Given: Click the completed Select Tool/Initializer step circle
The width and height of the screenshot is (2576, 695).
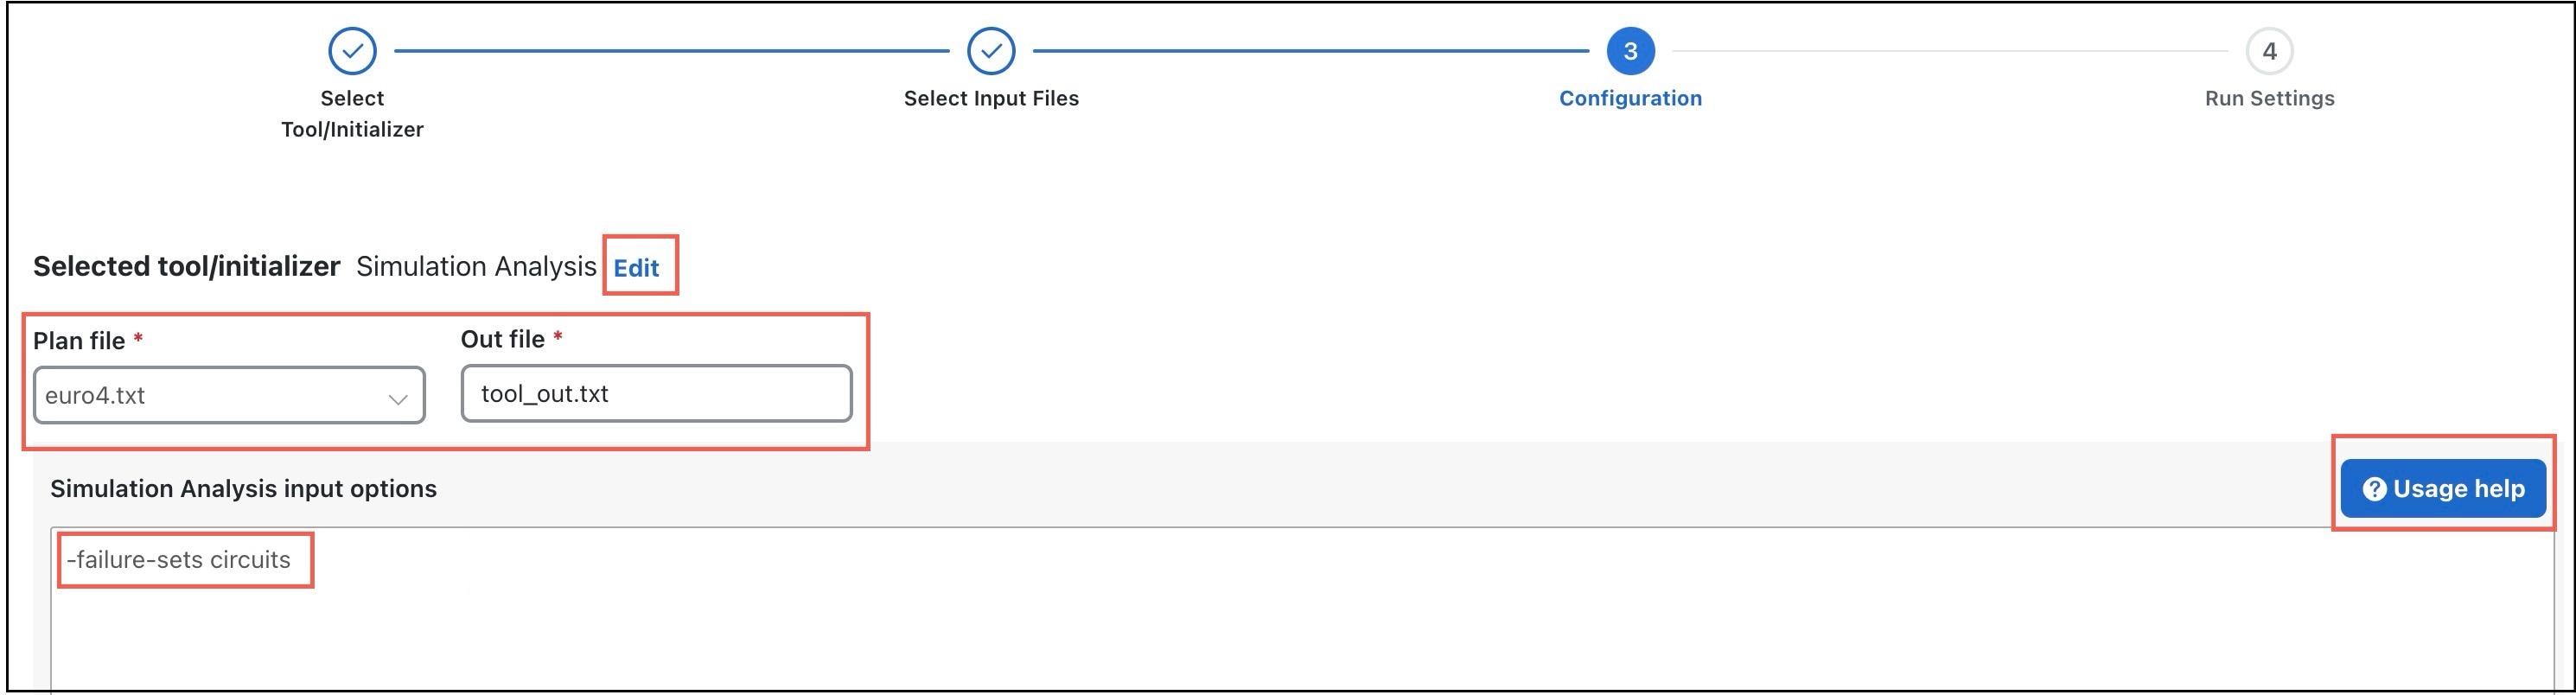Looking at the screenshot, I should (352, 51).
